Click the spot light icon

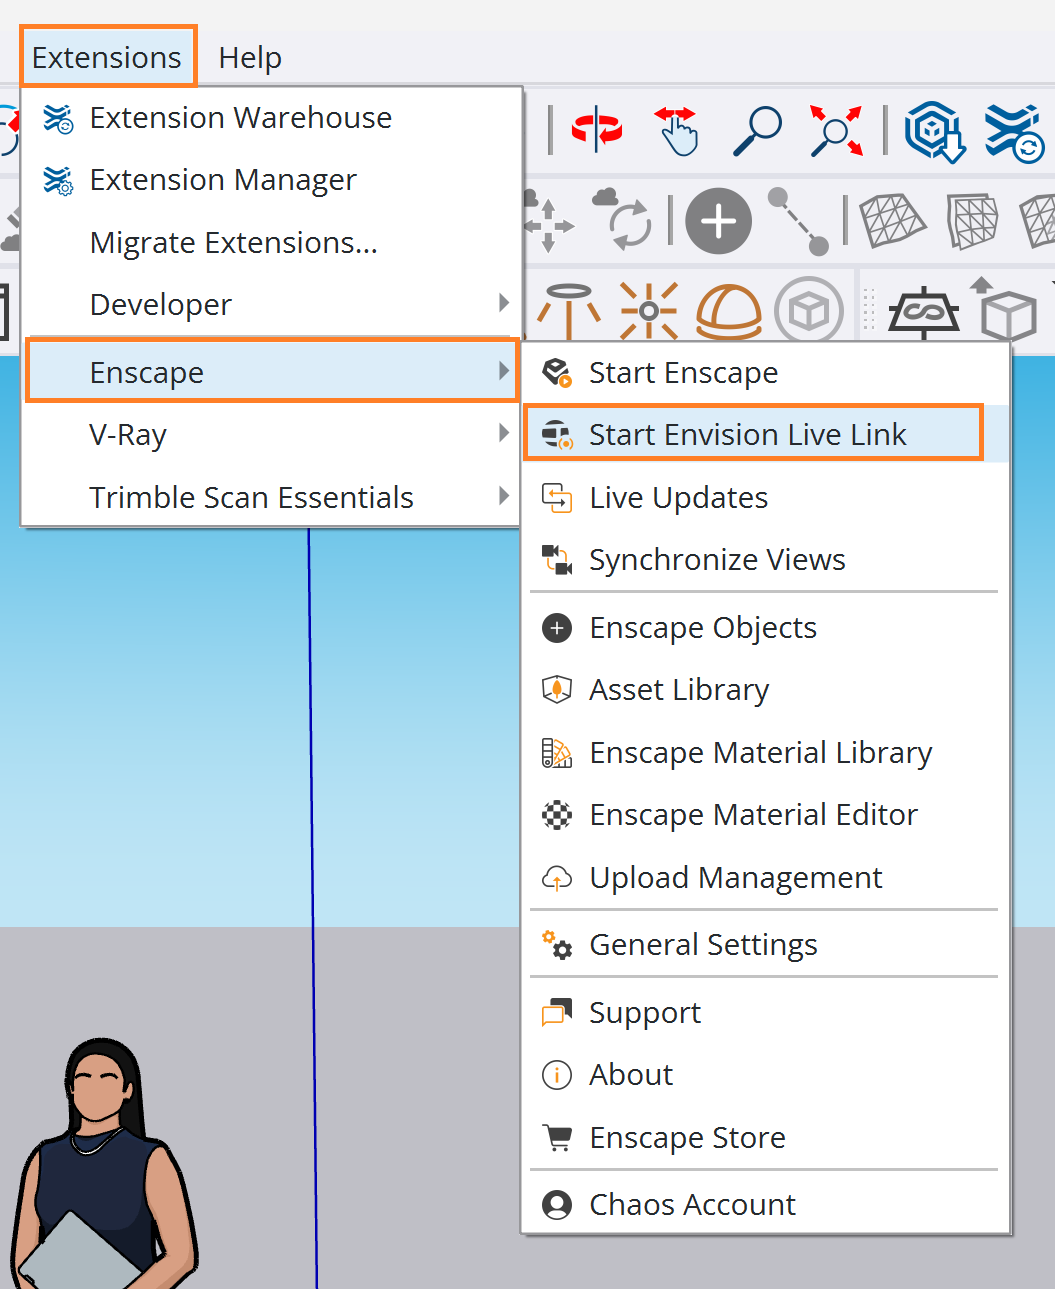(x=569, y=311)
